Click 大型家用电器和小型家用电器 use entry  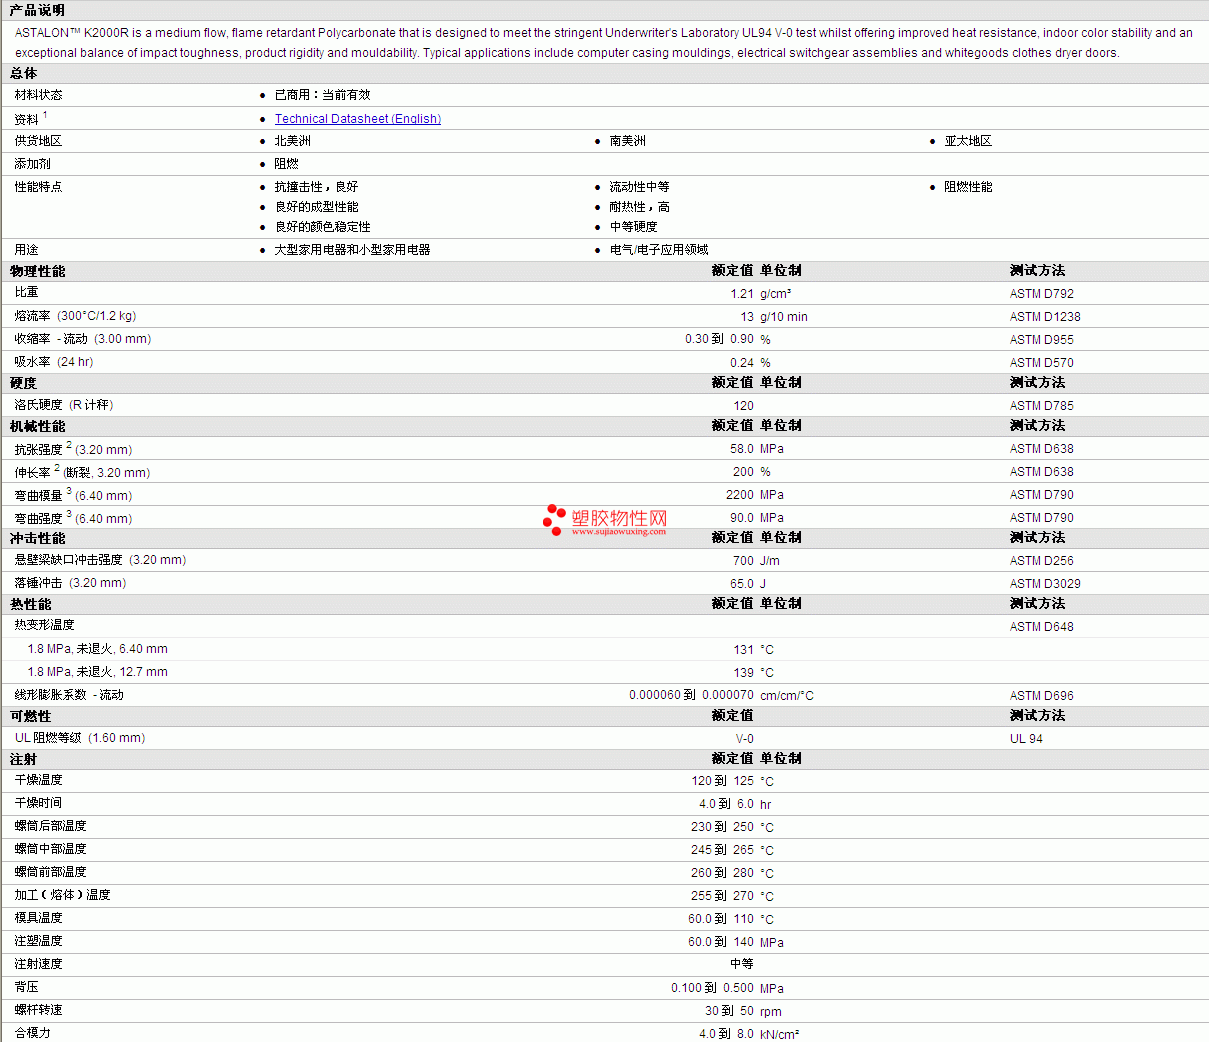[x=352, y=250]
